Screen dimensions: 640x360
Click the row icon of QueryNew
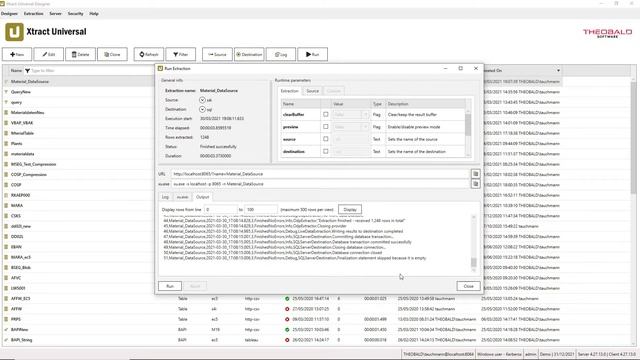[x=6, y=92]
